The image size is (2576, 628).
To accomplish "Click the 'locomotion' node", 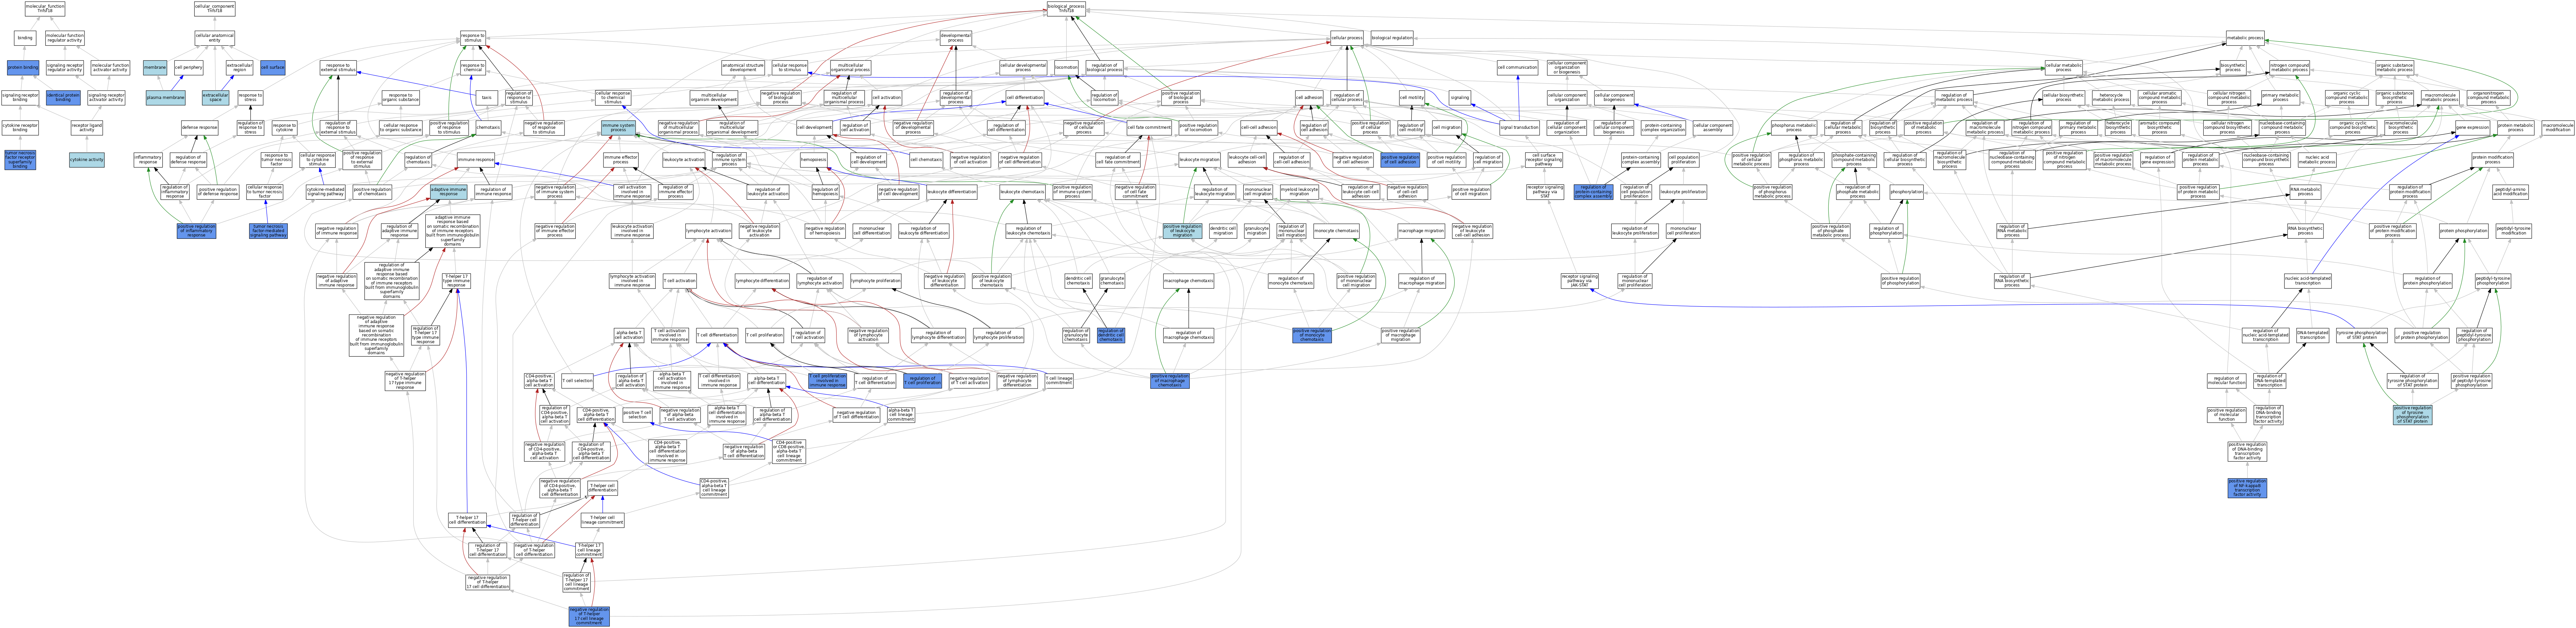I will click(x=1066, y=68).
